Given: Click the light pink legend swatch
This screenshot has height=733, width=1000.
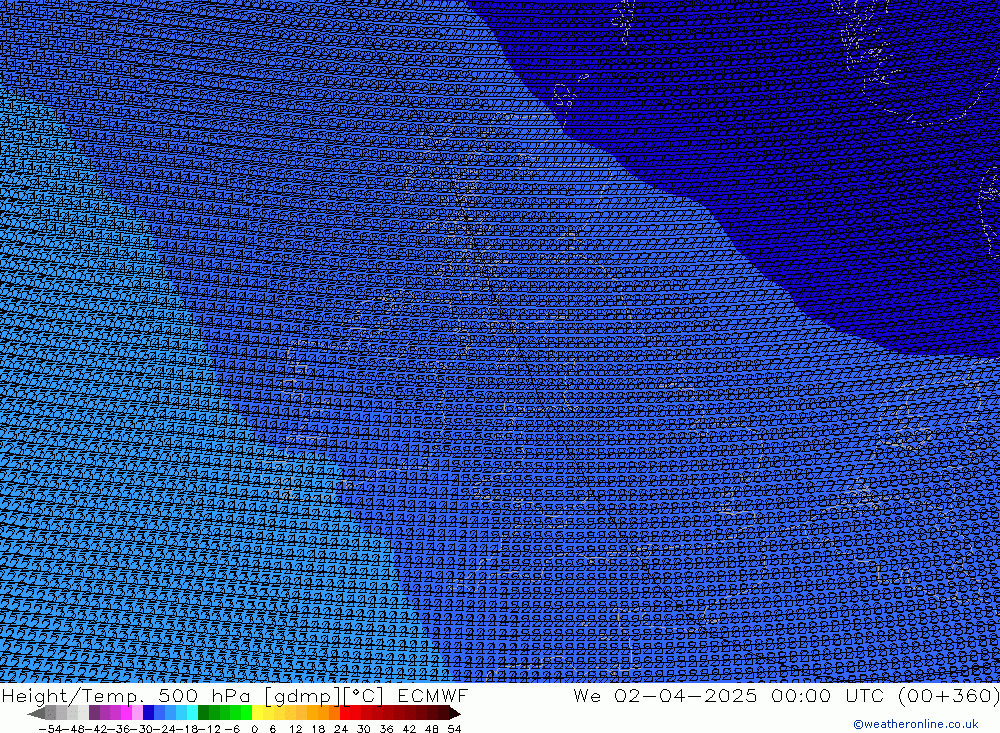Looking at the screenshot, I should 137,713.
